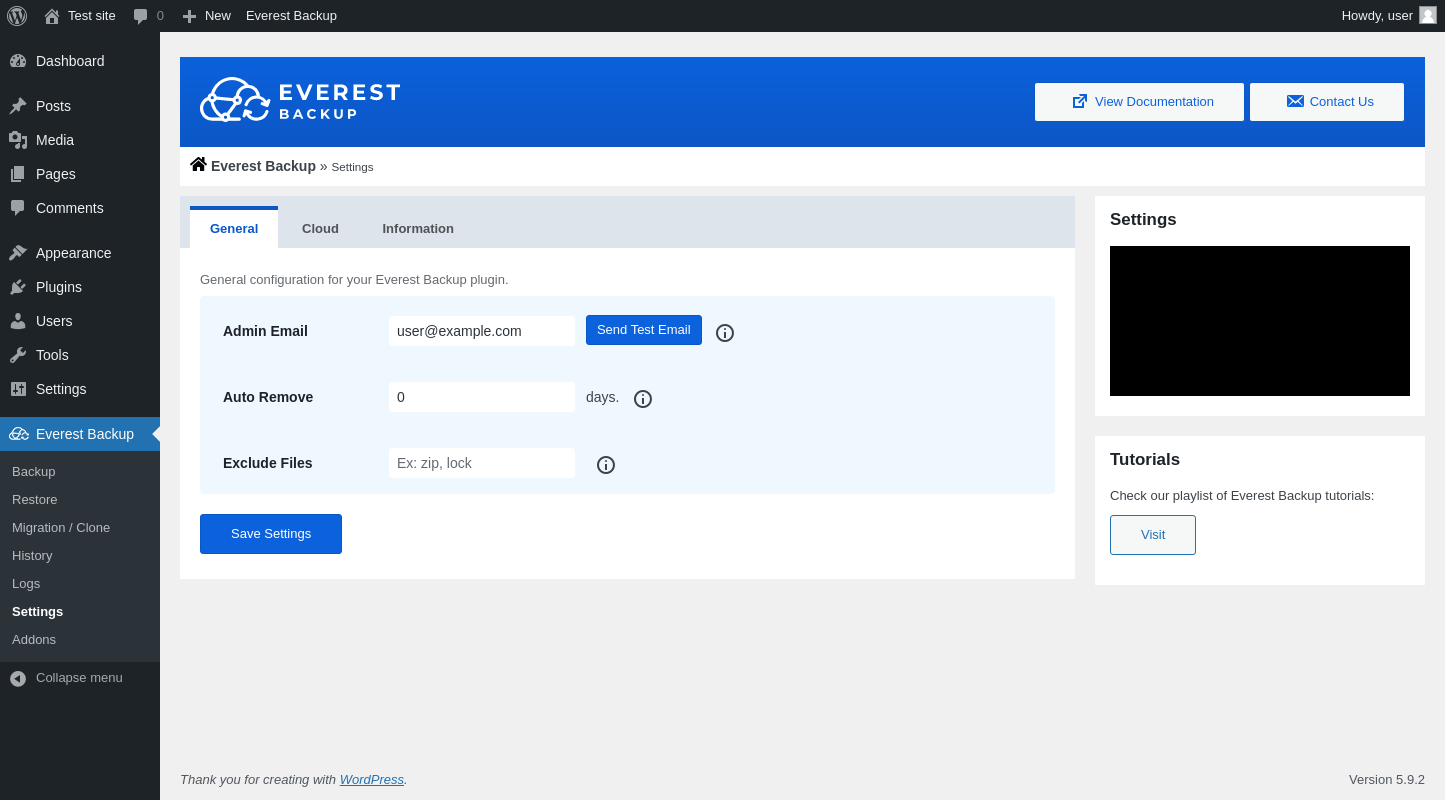The width and height of the screenshot is (1445, 800).
Task: Click the Plugins label in the sidebar
Action: click(x=59, y=287)
